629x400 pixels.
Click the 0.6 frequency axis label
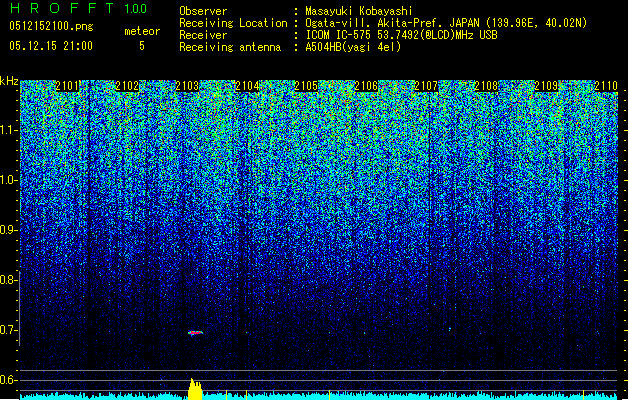pos(8,380)
